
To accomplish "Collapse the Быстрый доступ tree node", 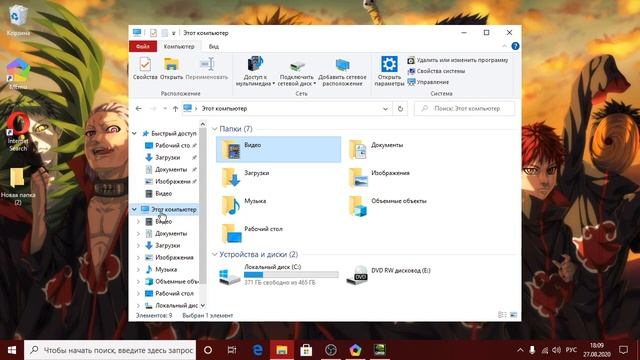I will [x=134, y=133].
